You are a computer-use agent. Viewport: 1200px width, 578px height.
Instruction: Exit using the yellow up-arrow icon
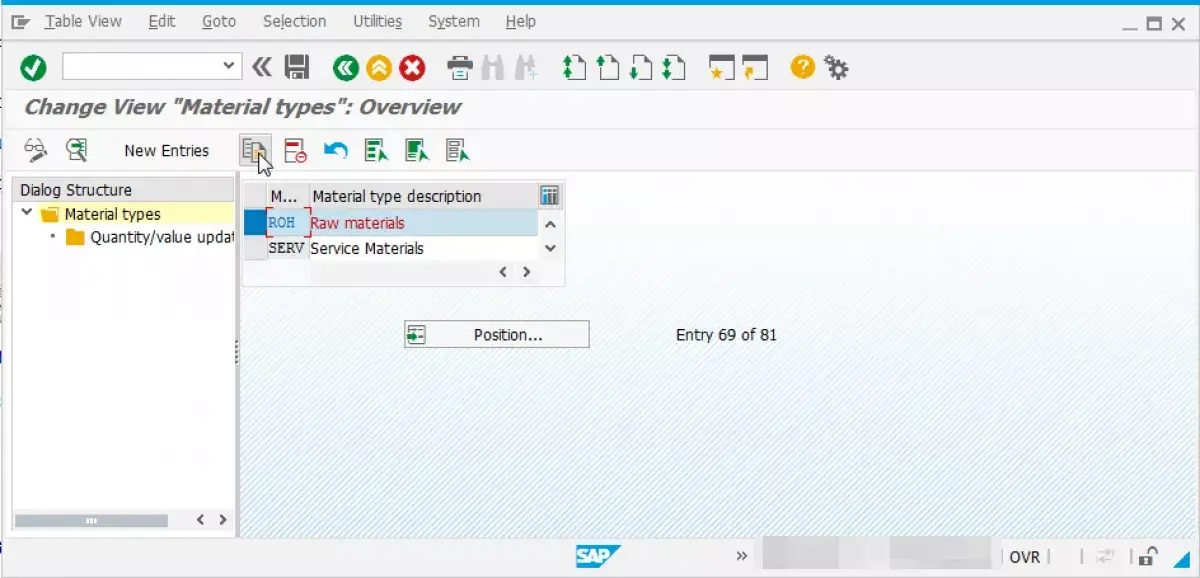379,68
